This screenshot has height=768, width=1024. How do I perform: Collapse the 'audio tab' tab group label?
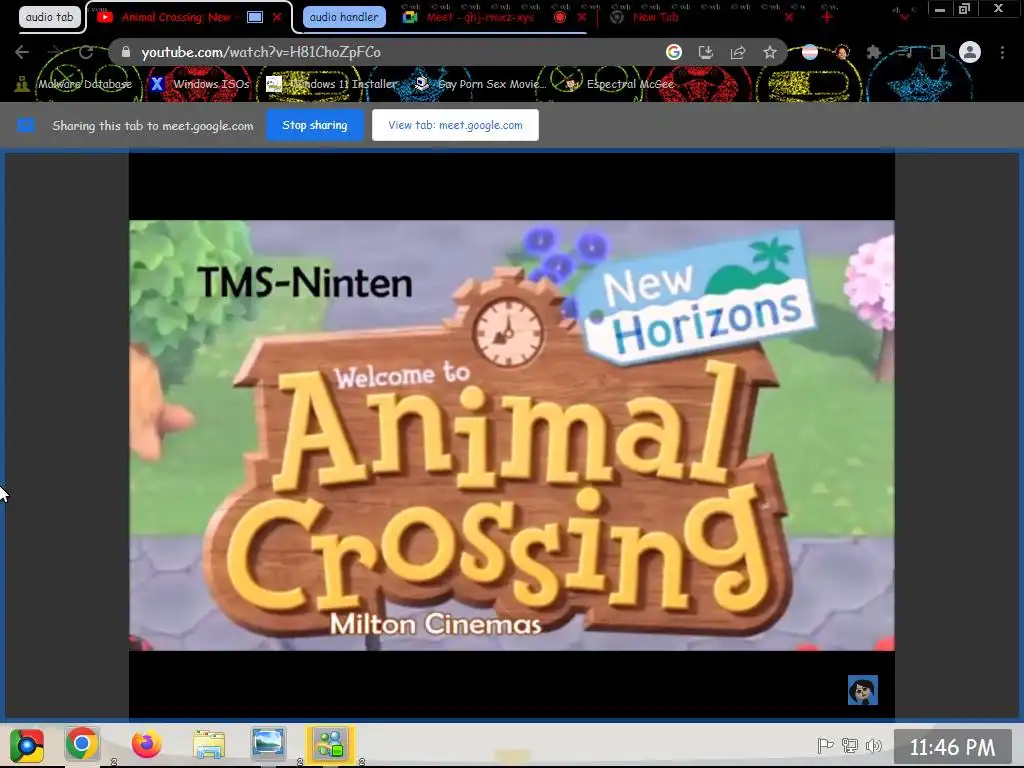point(50,17)
